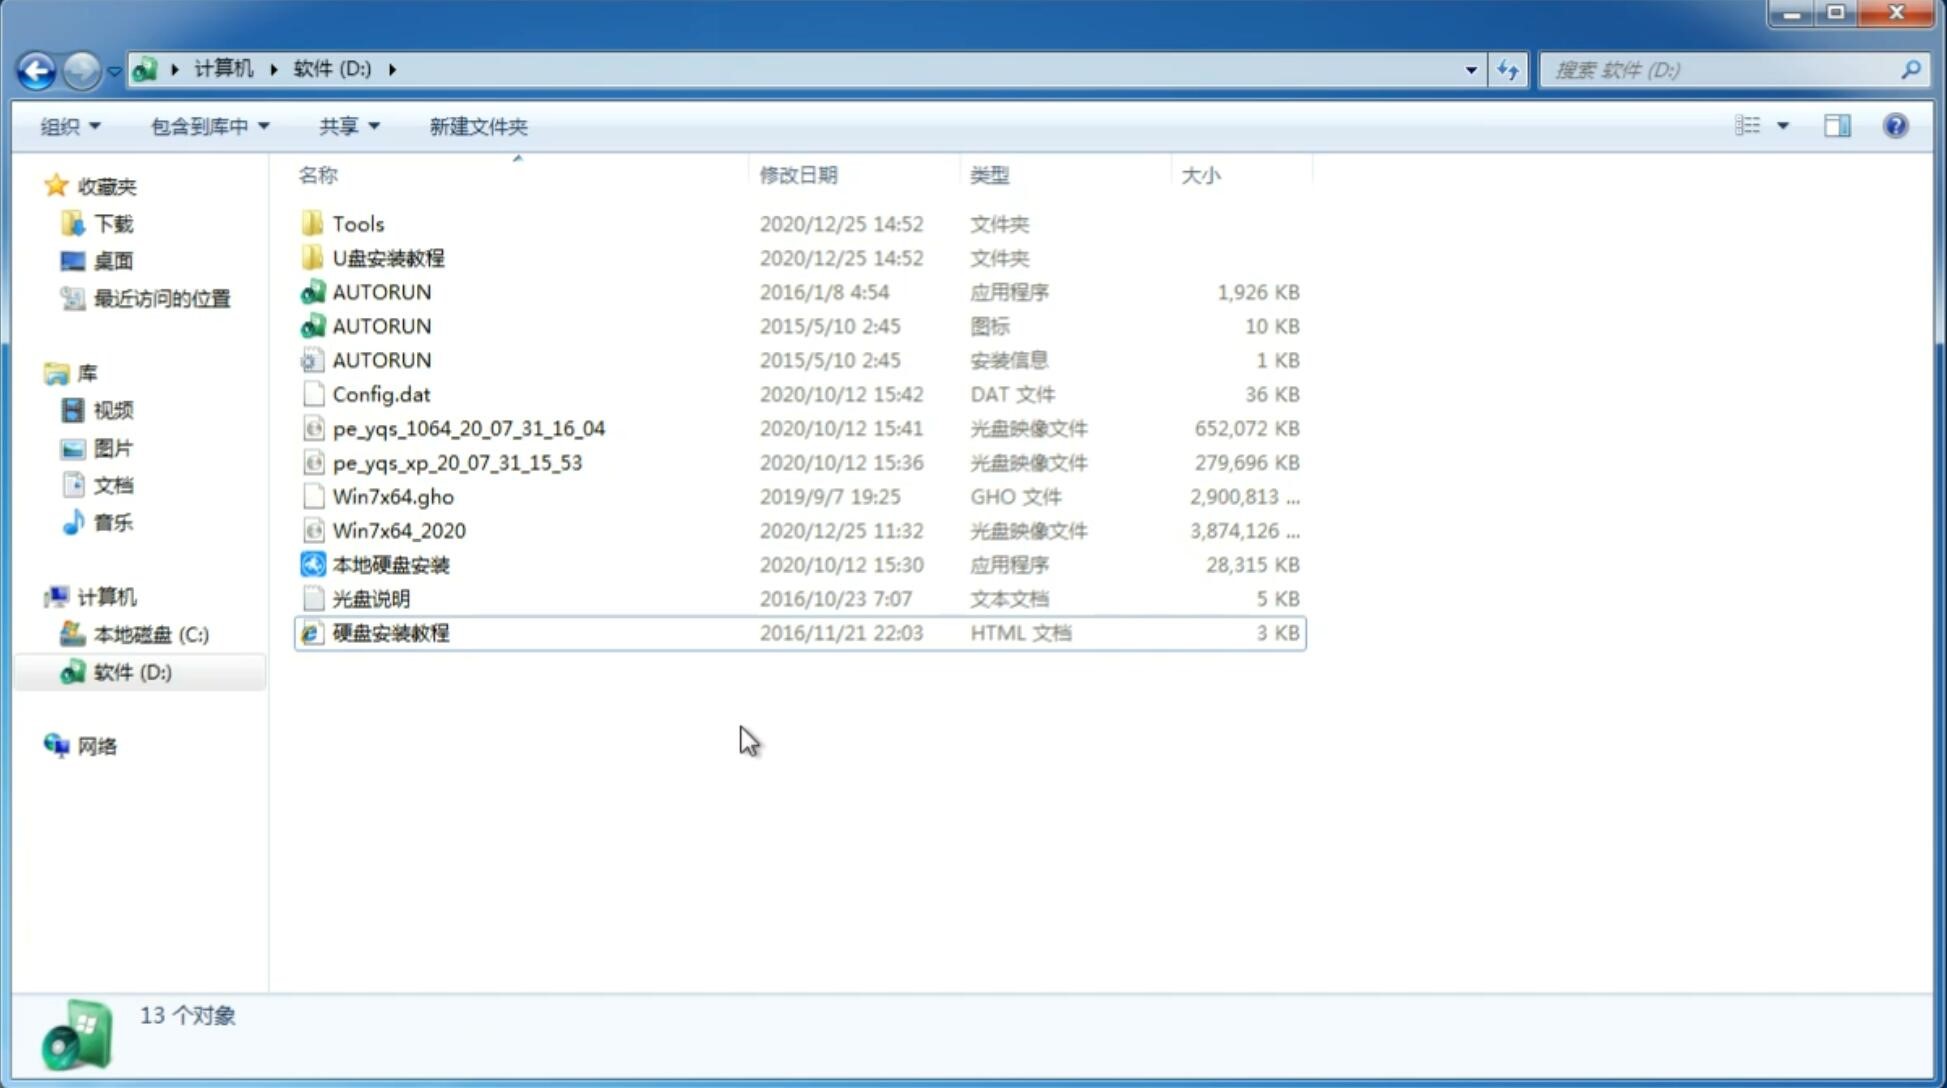Viewport: 1947px width, 1088px height.
Task: Launch the 本地硬盘安装 application
Action: tap(390, 564)
